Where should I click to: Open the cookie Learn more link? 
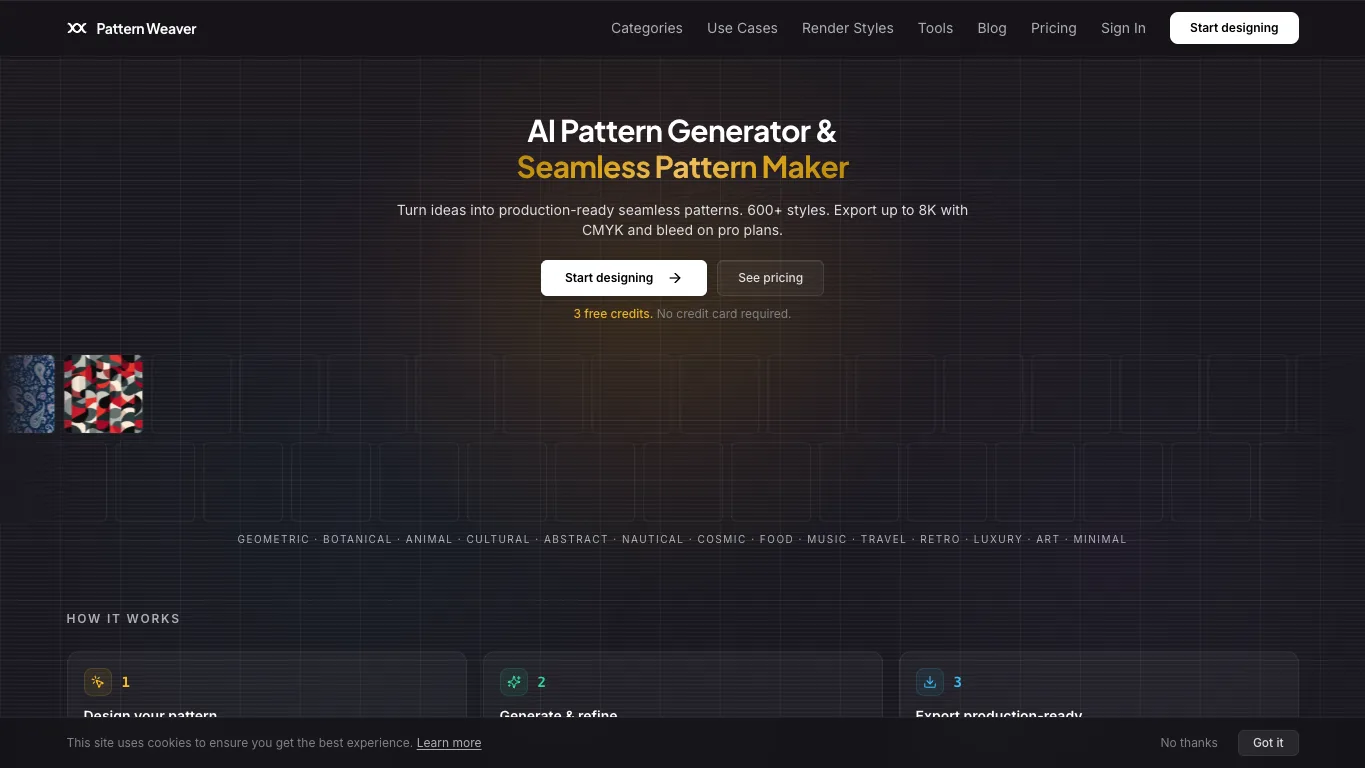449,743
